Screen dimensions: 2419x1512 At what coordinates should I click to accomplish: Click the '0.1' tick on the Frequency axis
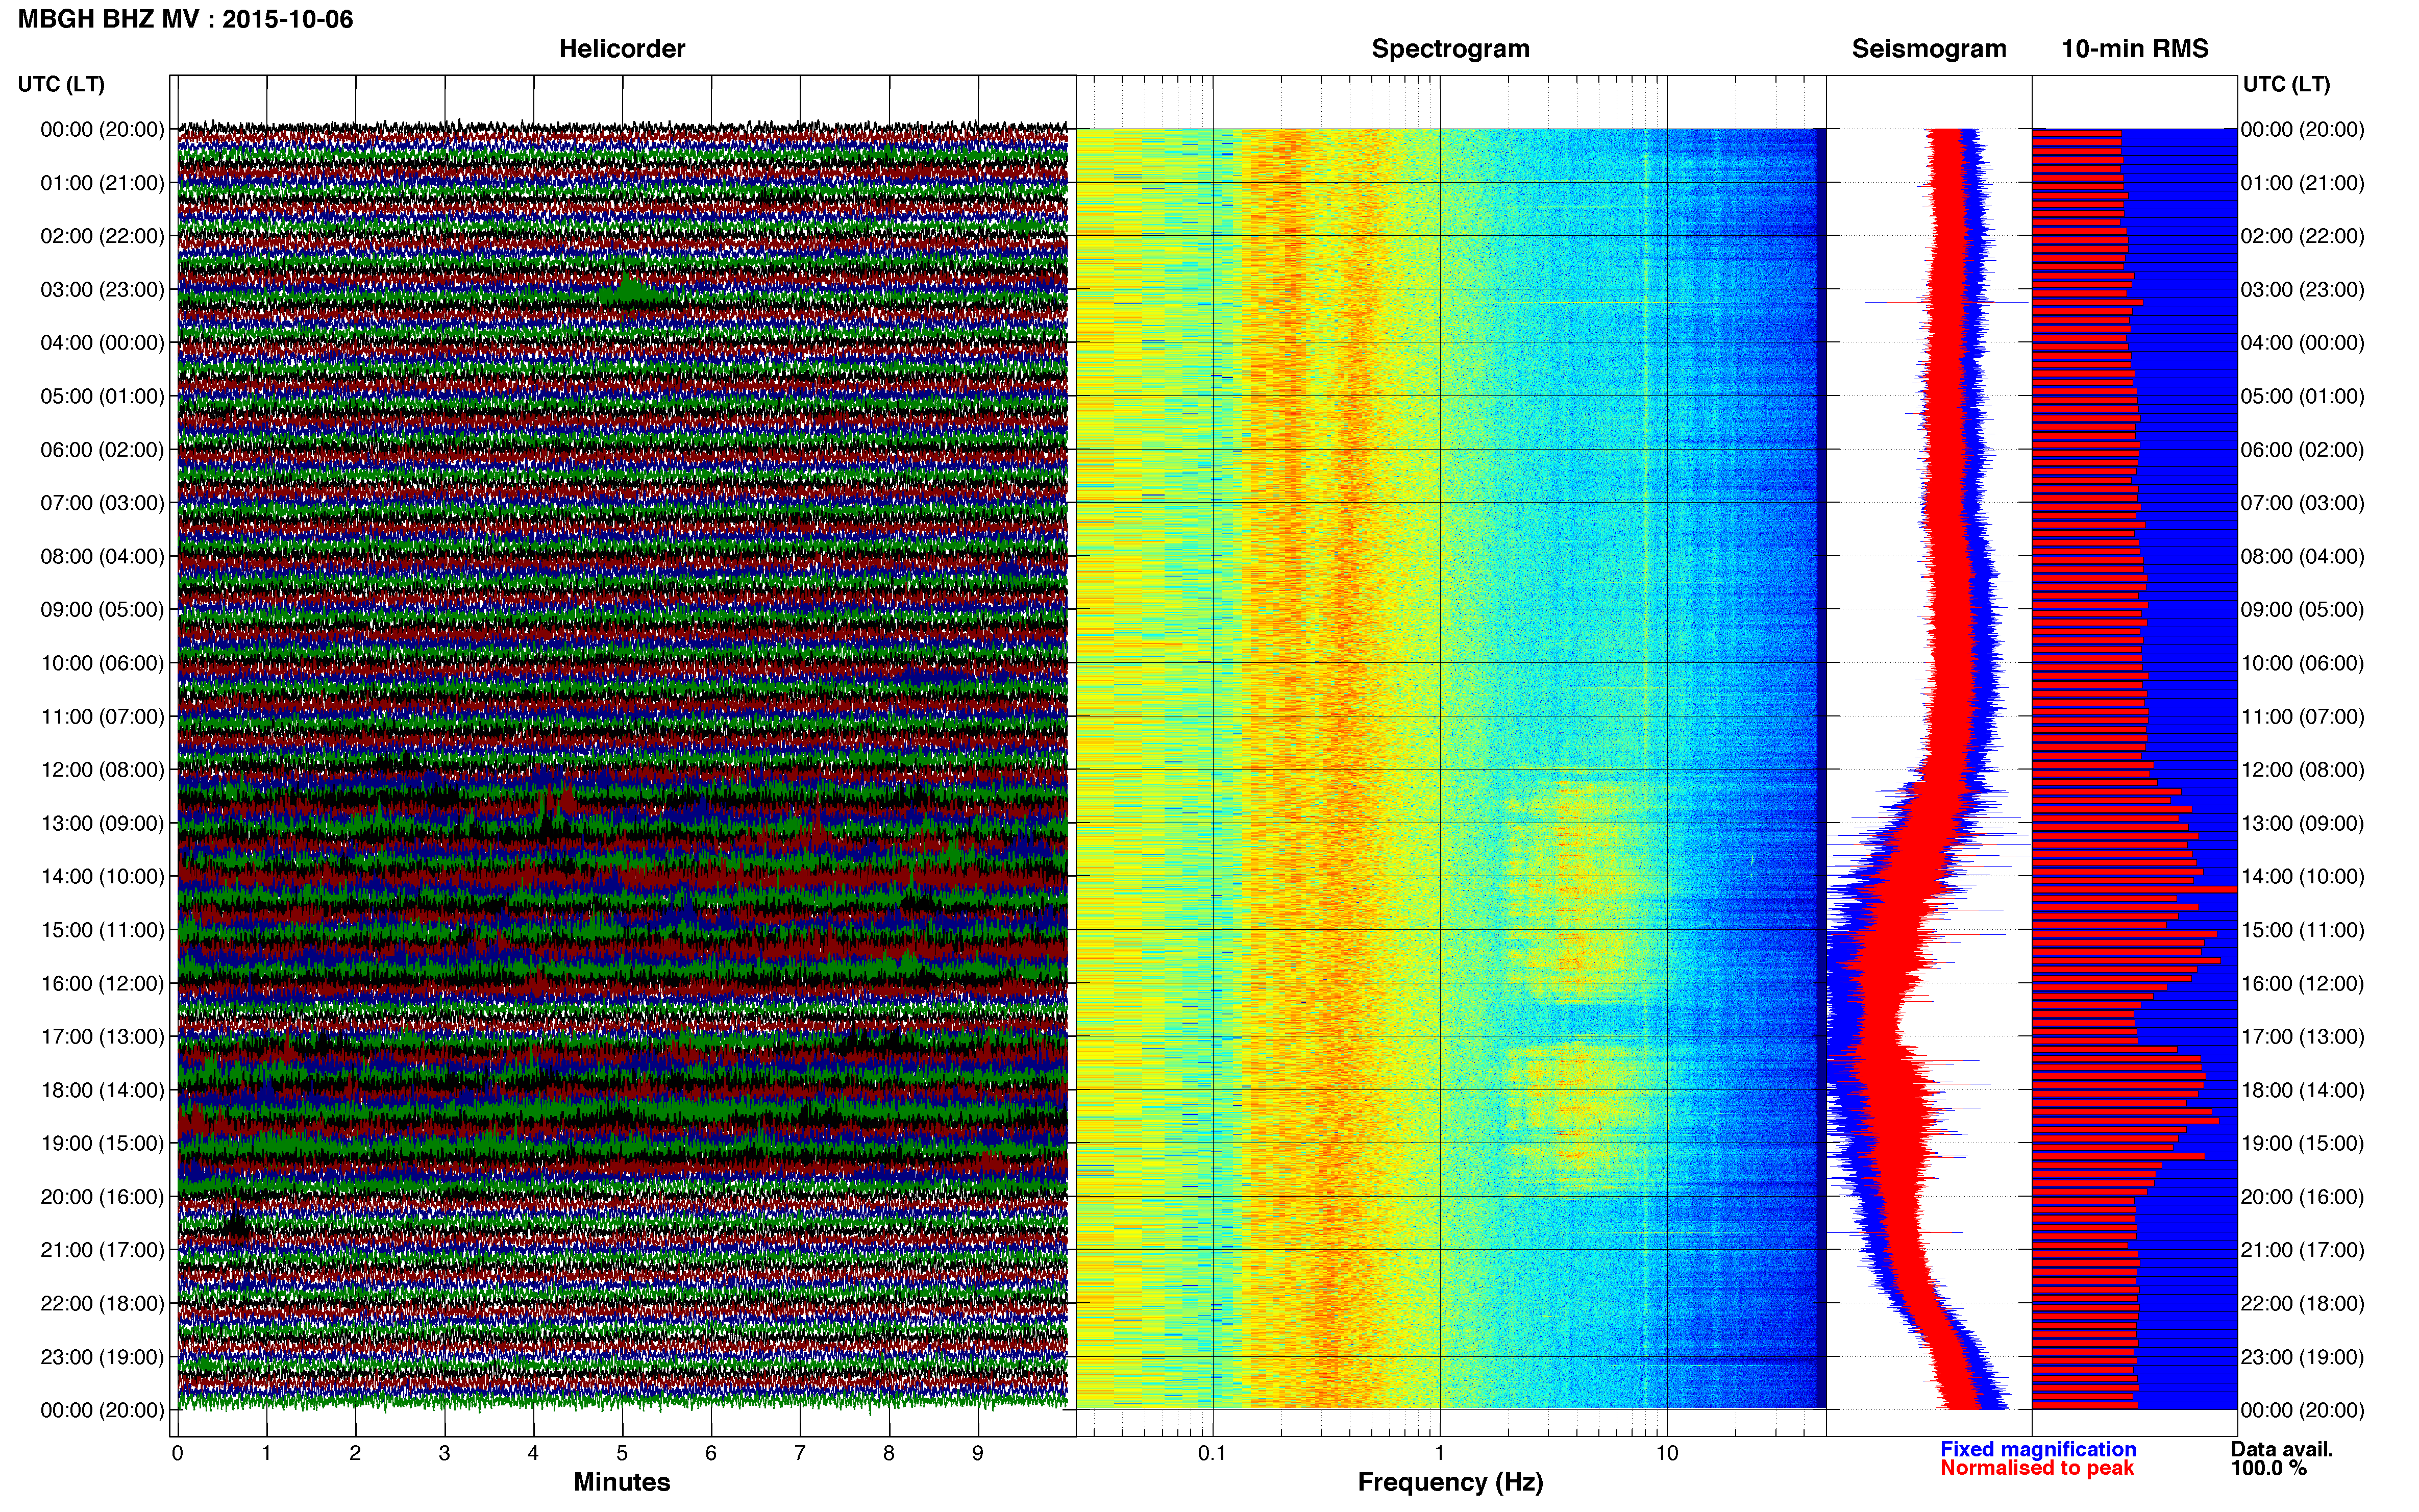click(x=1212, y=1453)
